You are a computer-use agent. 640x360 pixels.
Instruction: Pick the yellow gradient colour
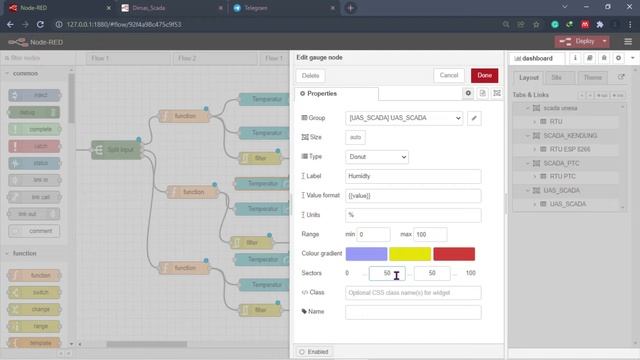[410, 254]
